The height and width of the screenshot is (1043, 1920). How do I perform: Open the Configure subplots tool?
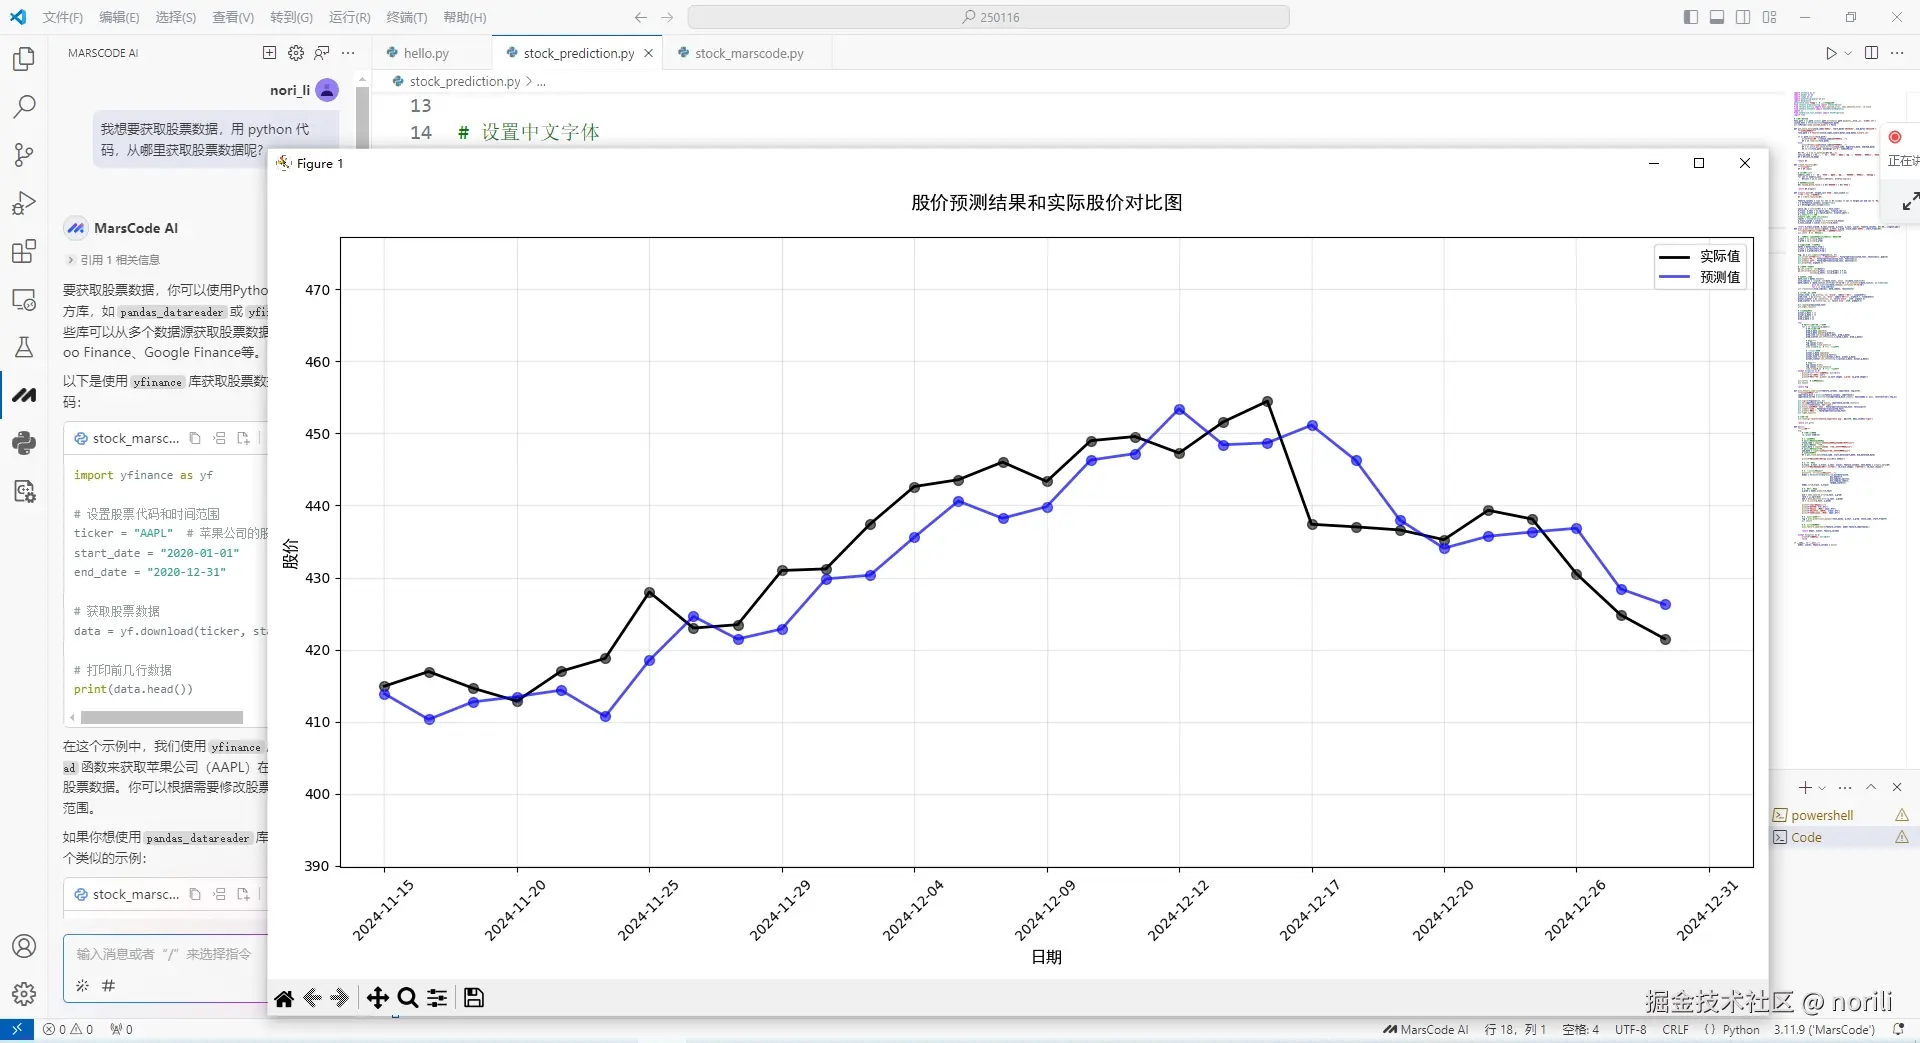[x=437, y=997]
